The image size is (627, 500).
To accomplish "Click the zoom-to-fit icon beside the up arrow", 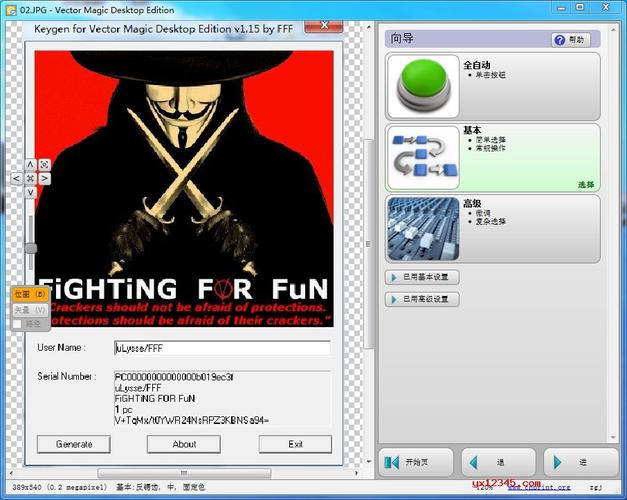I will pos(44,164).
